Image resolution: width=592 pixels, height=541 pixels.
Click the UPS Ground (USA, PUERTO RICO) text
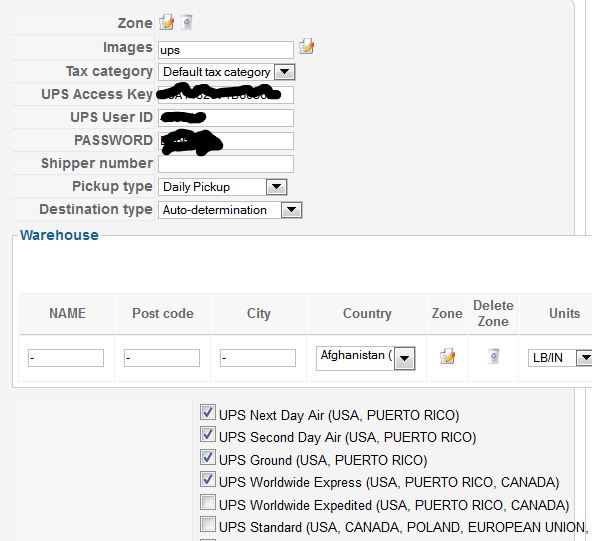click(323, 460)
